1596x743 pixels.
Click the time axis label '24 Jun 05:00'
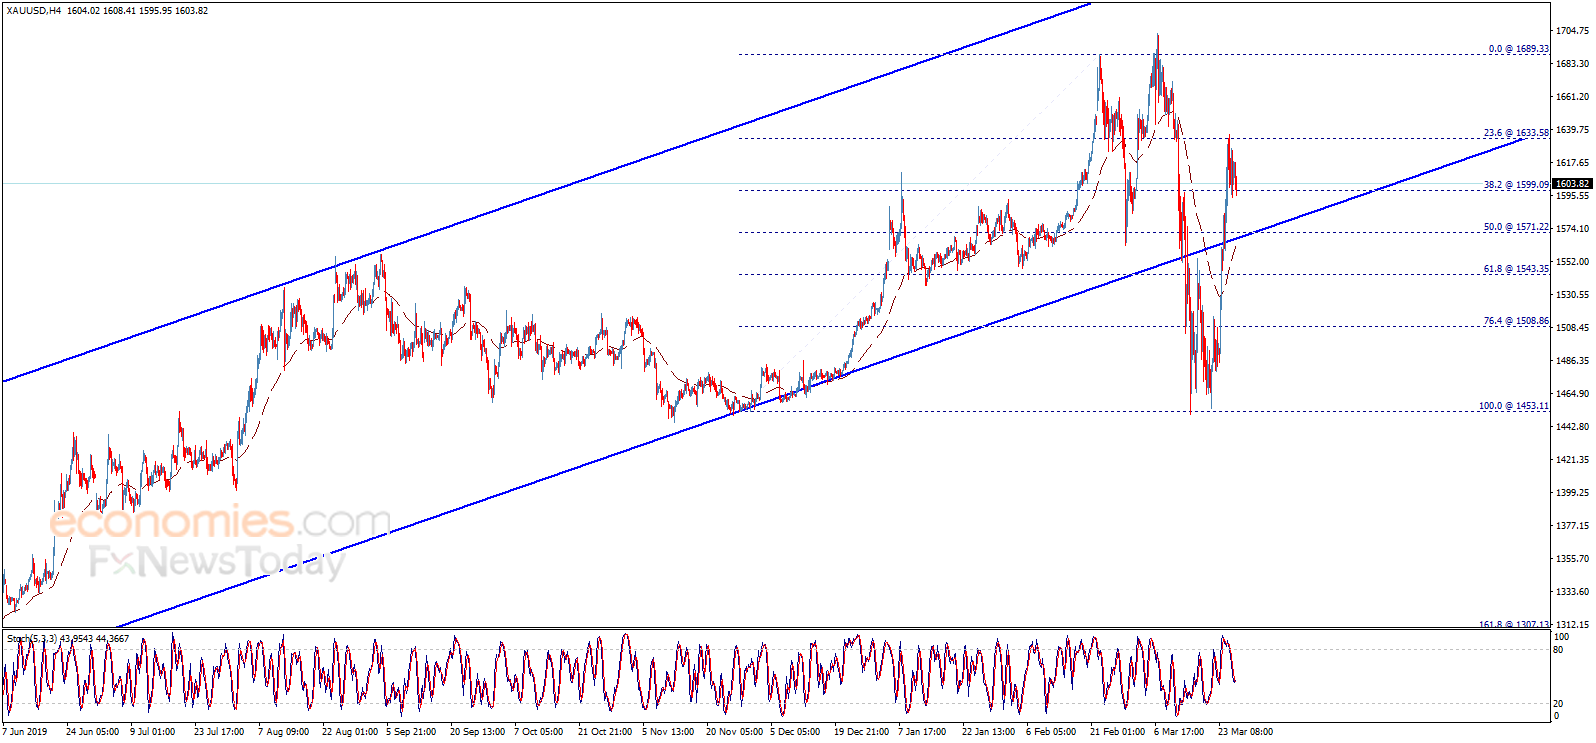click(x=92, y=732)
